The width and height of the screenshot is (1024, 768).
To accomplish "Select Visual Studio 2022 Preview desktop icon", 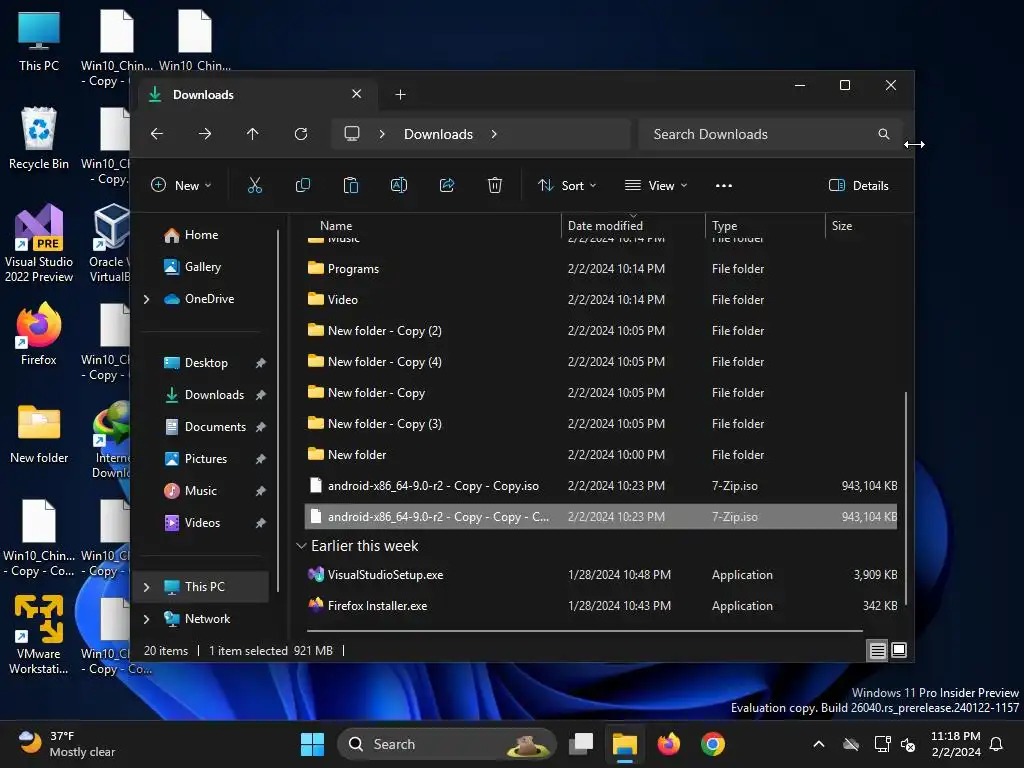I will pos(39,243).
